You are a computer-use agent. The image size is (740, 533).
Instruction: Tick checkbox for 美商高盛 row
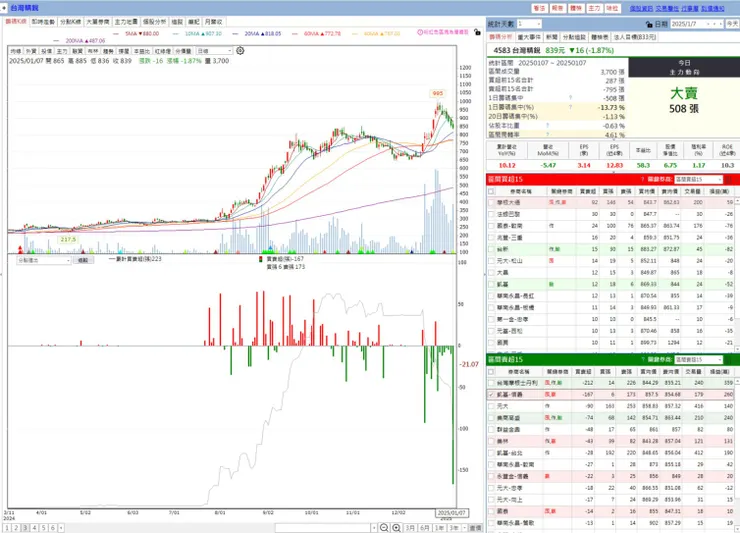coord(491,418)
